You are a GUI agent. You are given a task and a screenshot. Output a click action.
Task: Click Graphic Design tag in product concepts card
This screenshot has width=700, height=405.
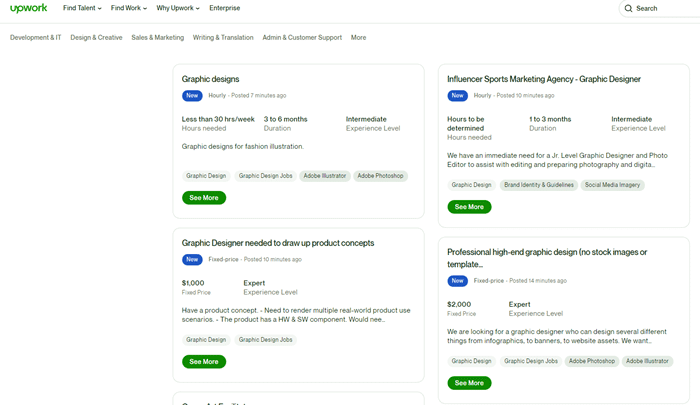coord(206,340)
